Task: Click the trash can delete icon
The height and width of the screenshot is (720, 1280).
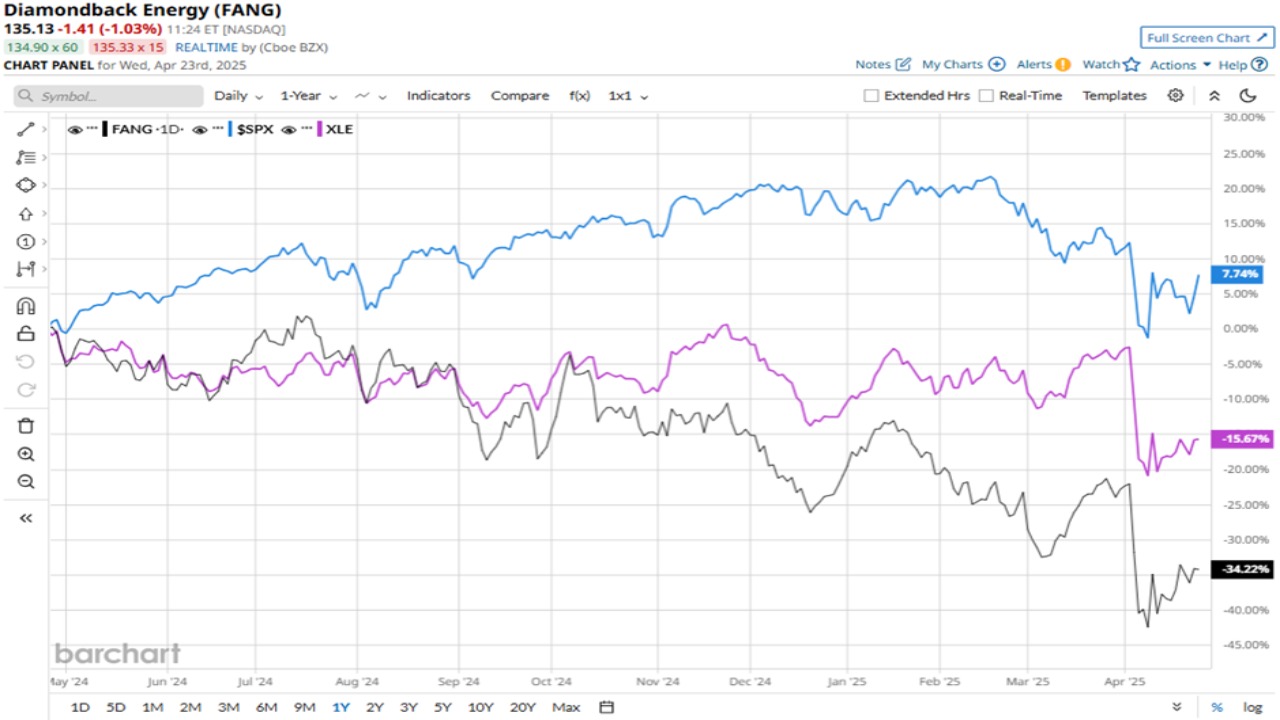Action: tap(26, 426)
